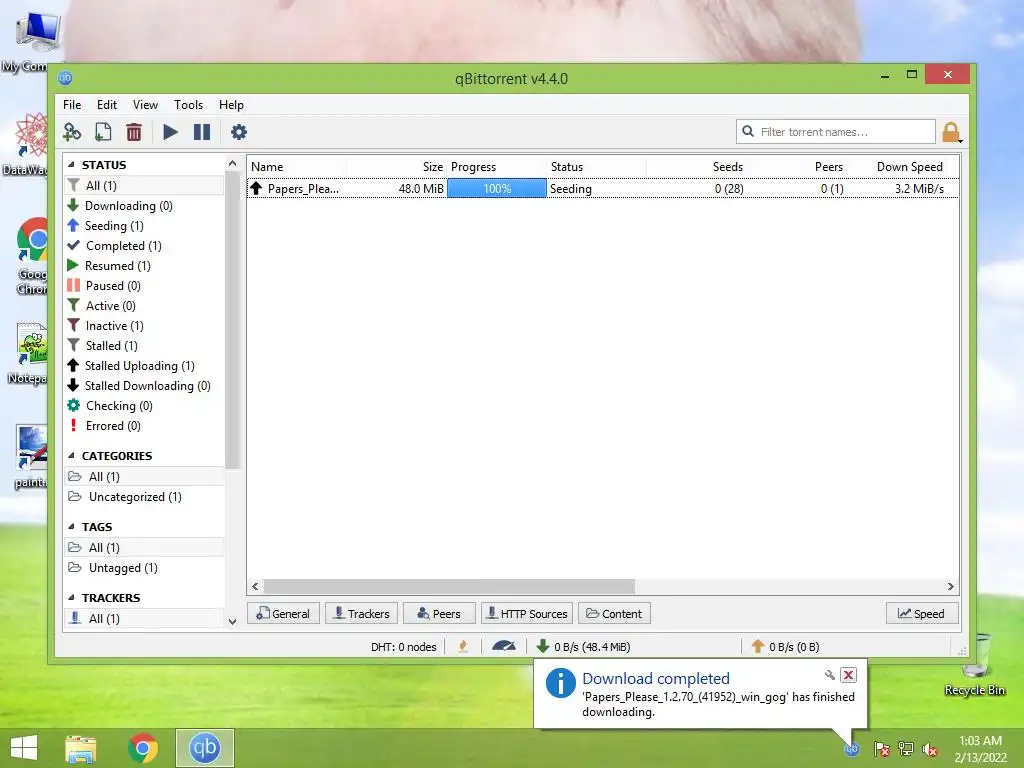Click the torrent list scroll-right arrow

click(x=951, y=586)
